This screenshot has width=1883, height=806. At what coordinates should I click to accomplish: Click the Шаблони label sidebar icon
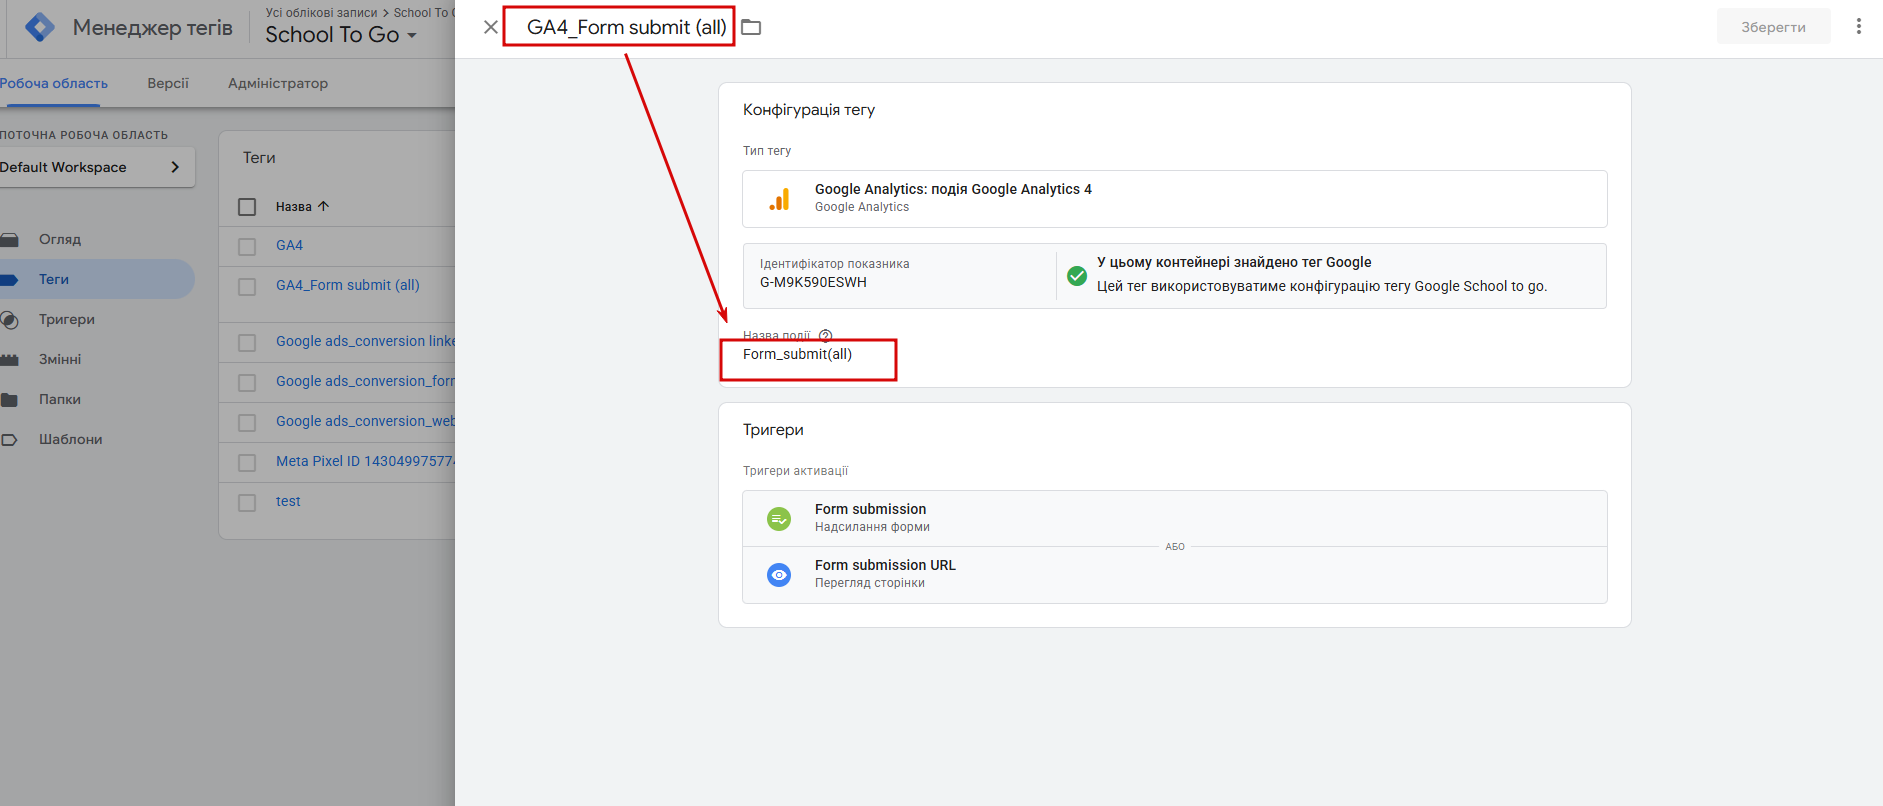pos(10,440)
